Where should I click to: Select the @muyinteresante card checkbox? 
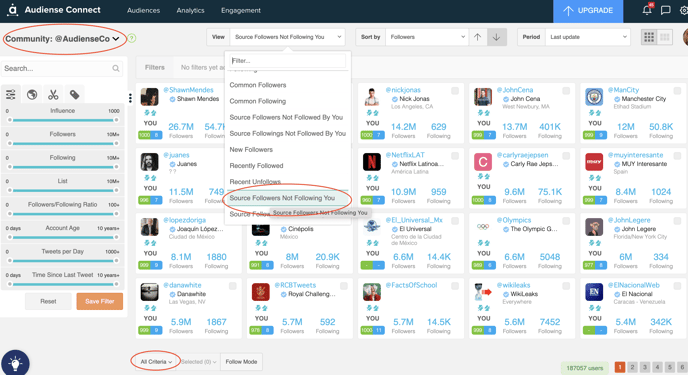click(x=677, y=156)
